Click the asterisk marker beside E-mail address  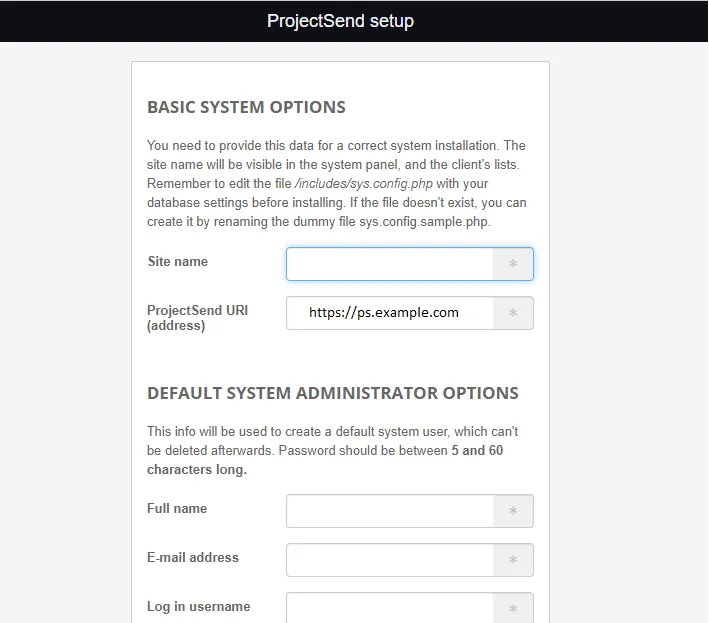pyautogui.click(x=513, y=560)
